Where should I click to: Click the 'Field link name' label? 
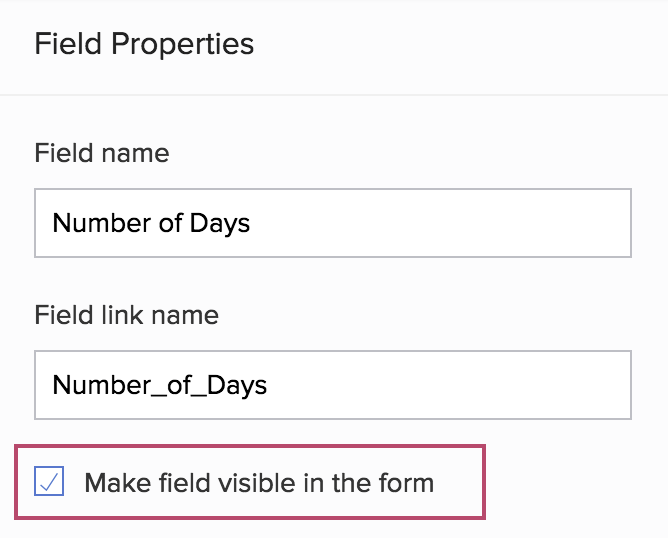point(126,315)
